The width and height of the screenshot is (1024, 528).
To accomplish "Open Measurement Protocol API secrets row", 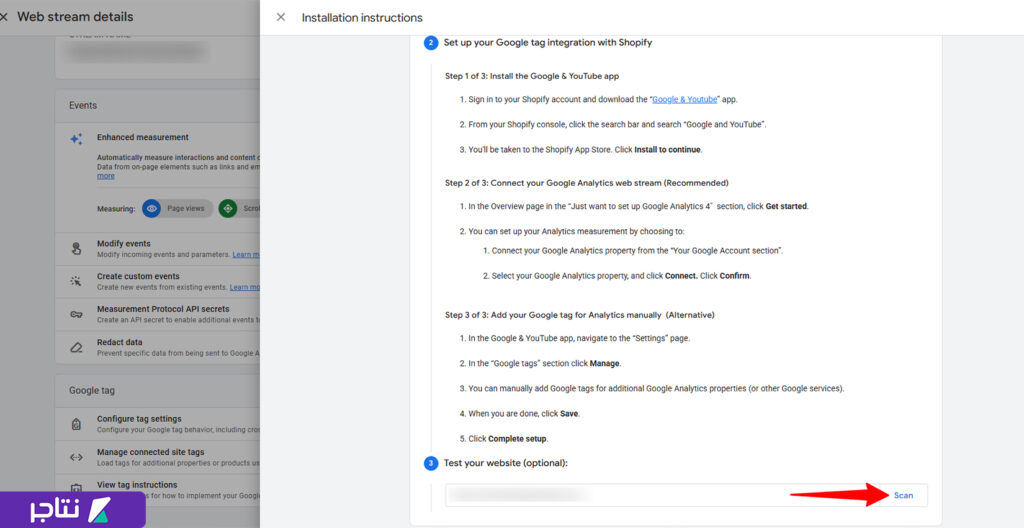I will tap(157, 314).
